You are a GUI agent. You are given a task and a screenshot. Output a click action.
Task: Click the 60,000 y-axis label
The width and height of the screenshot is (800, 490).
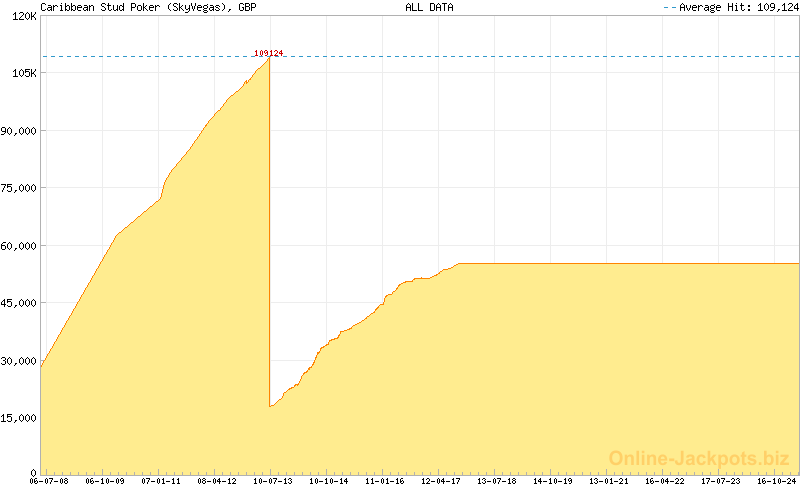19,246
